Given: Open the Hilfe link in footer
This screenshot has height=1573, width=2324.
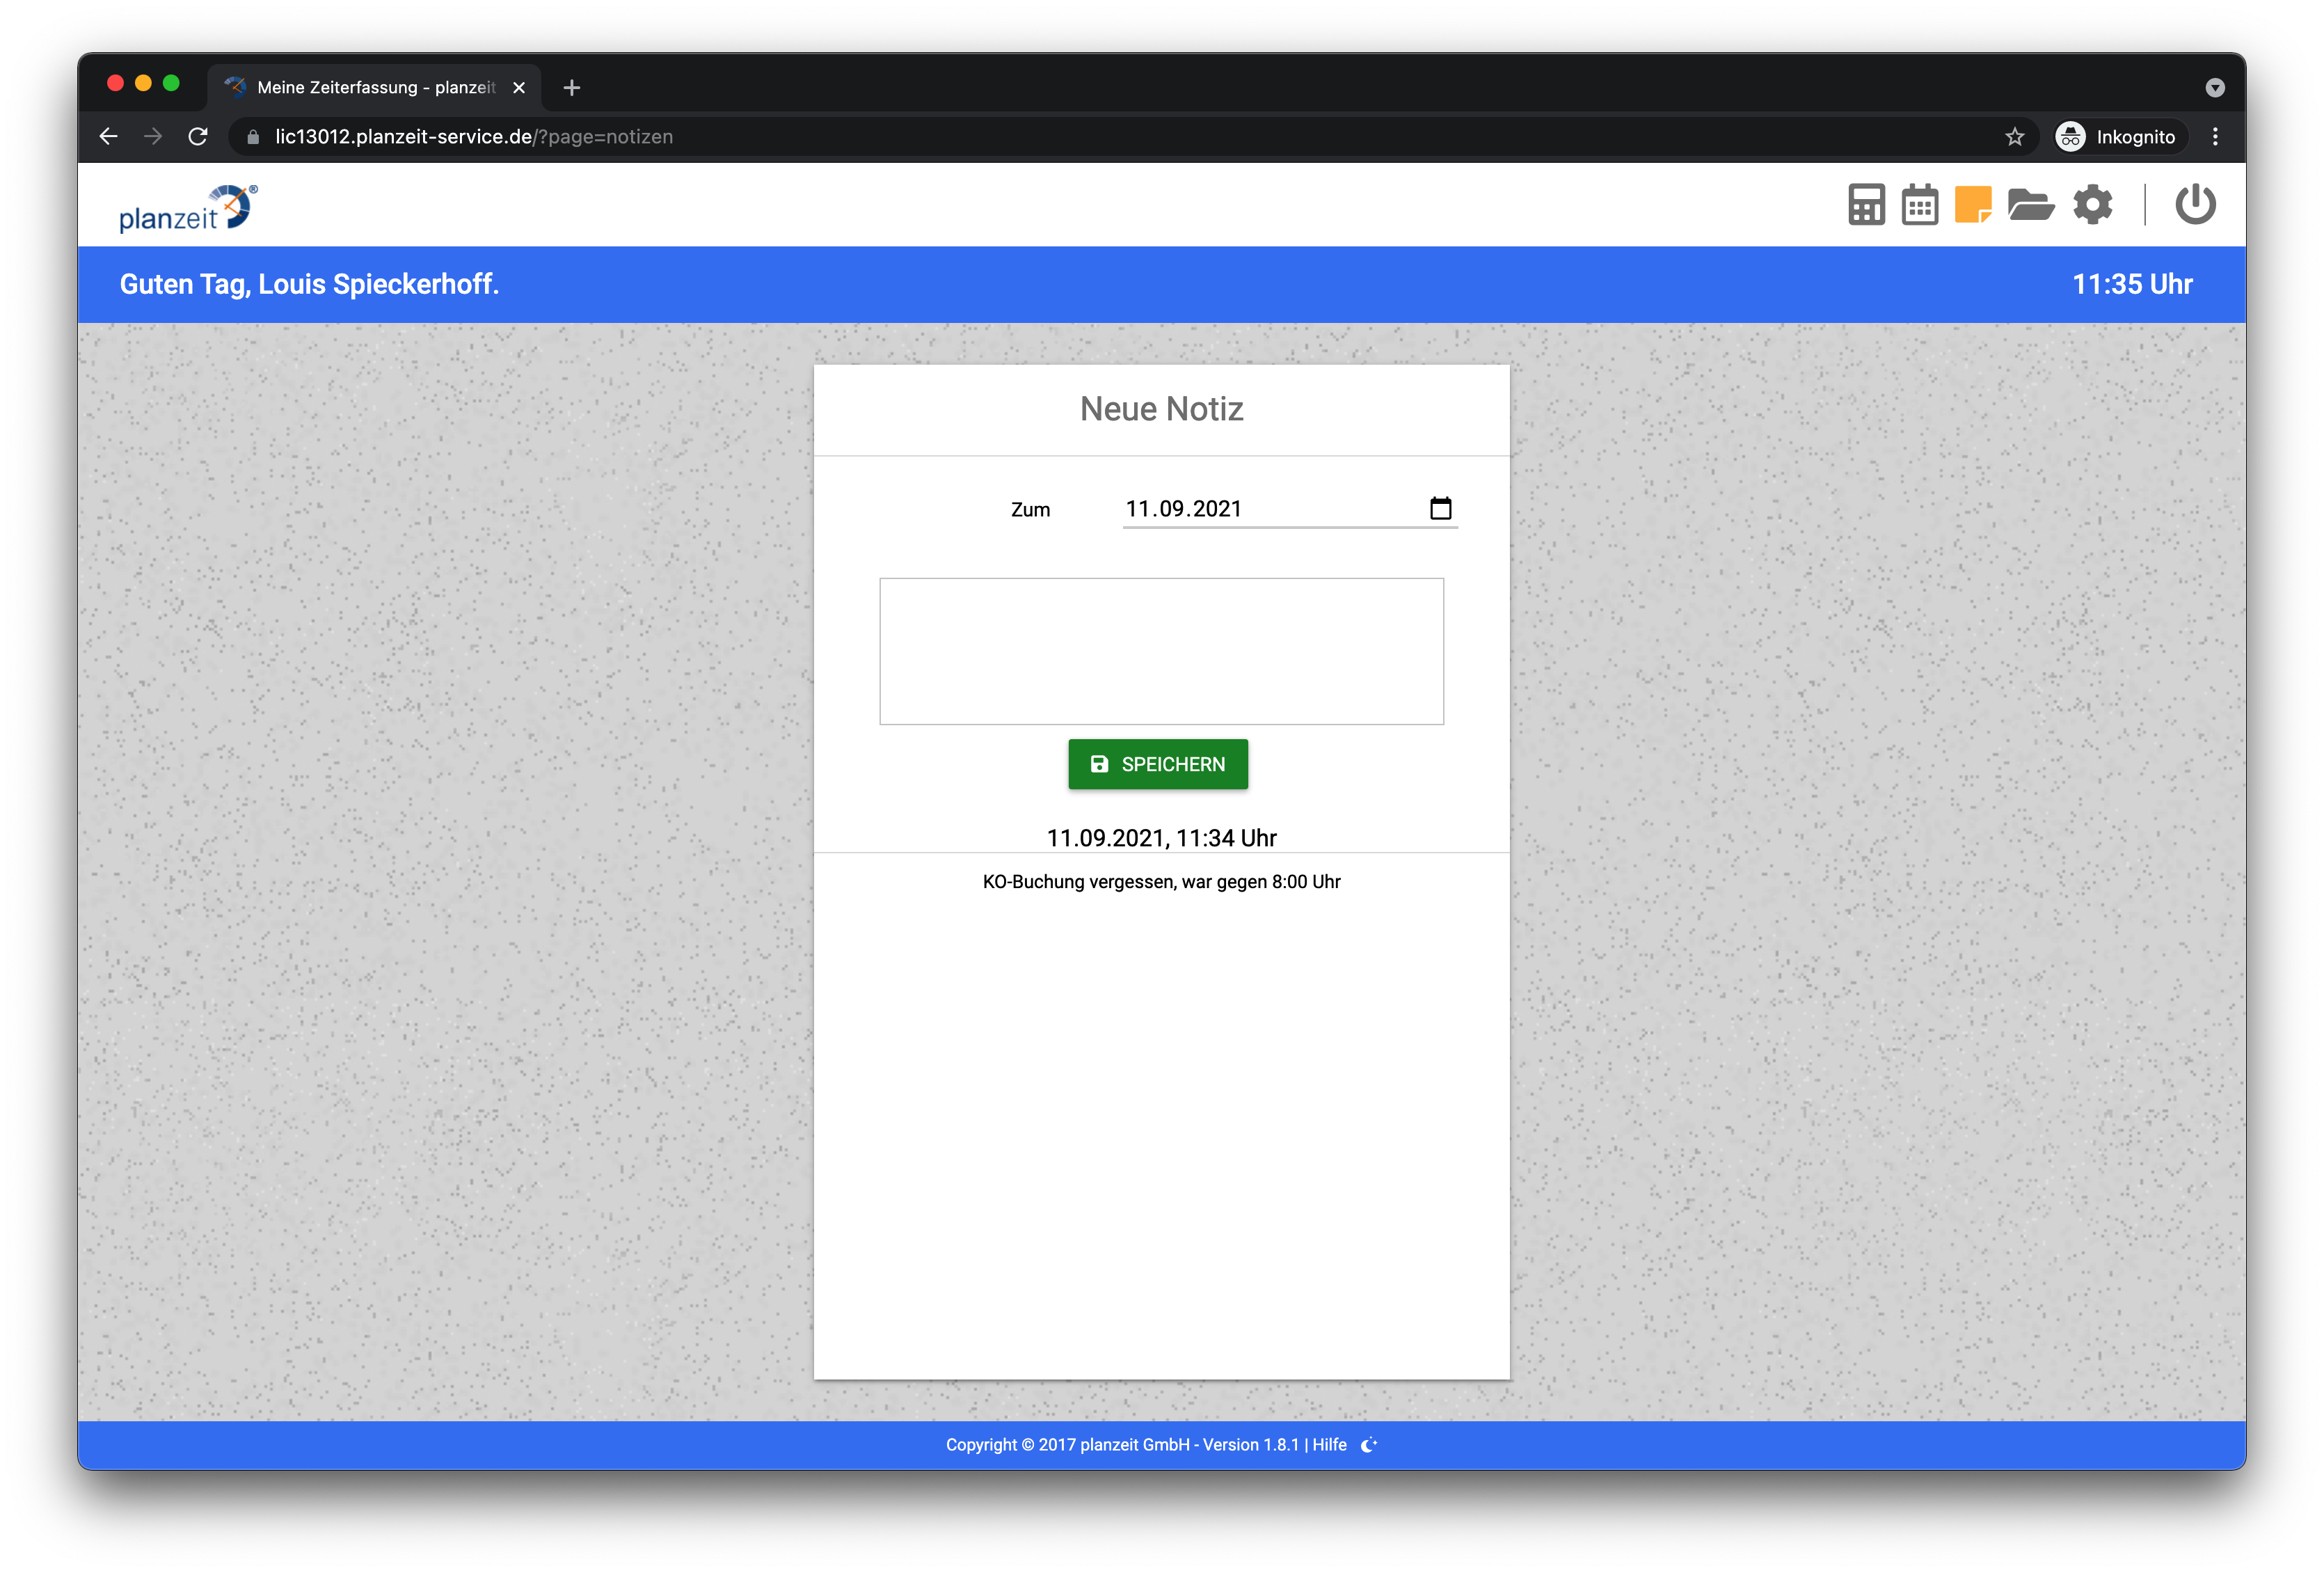Looking at the screenshot, I should point(1329,1445).
